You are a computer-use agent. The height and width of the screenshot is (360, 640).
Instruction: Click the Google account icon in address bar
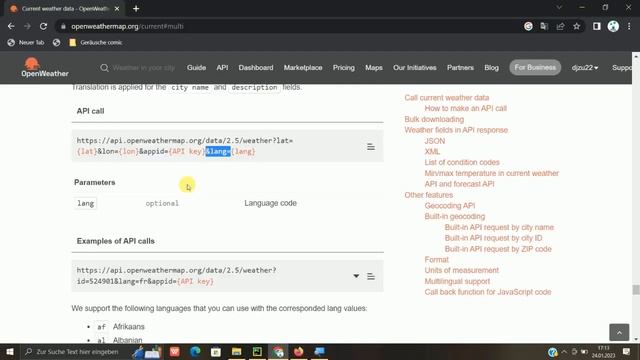click(x=528, y=26)
